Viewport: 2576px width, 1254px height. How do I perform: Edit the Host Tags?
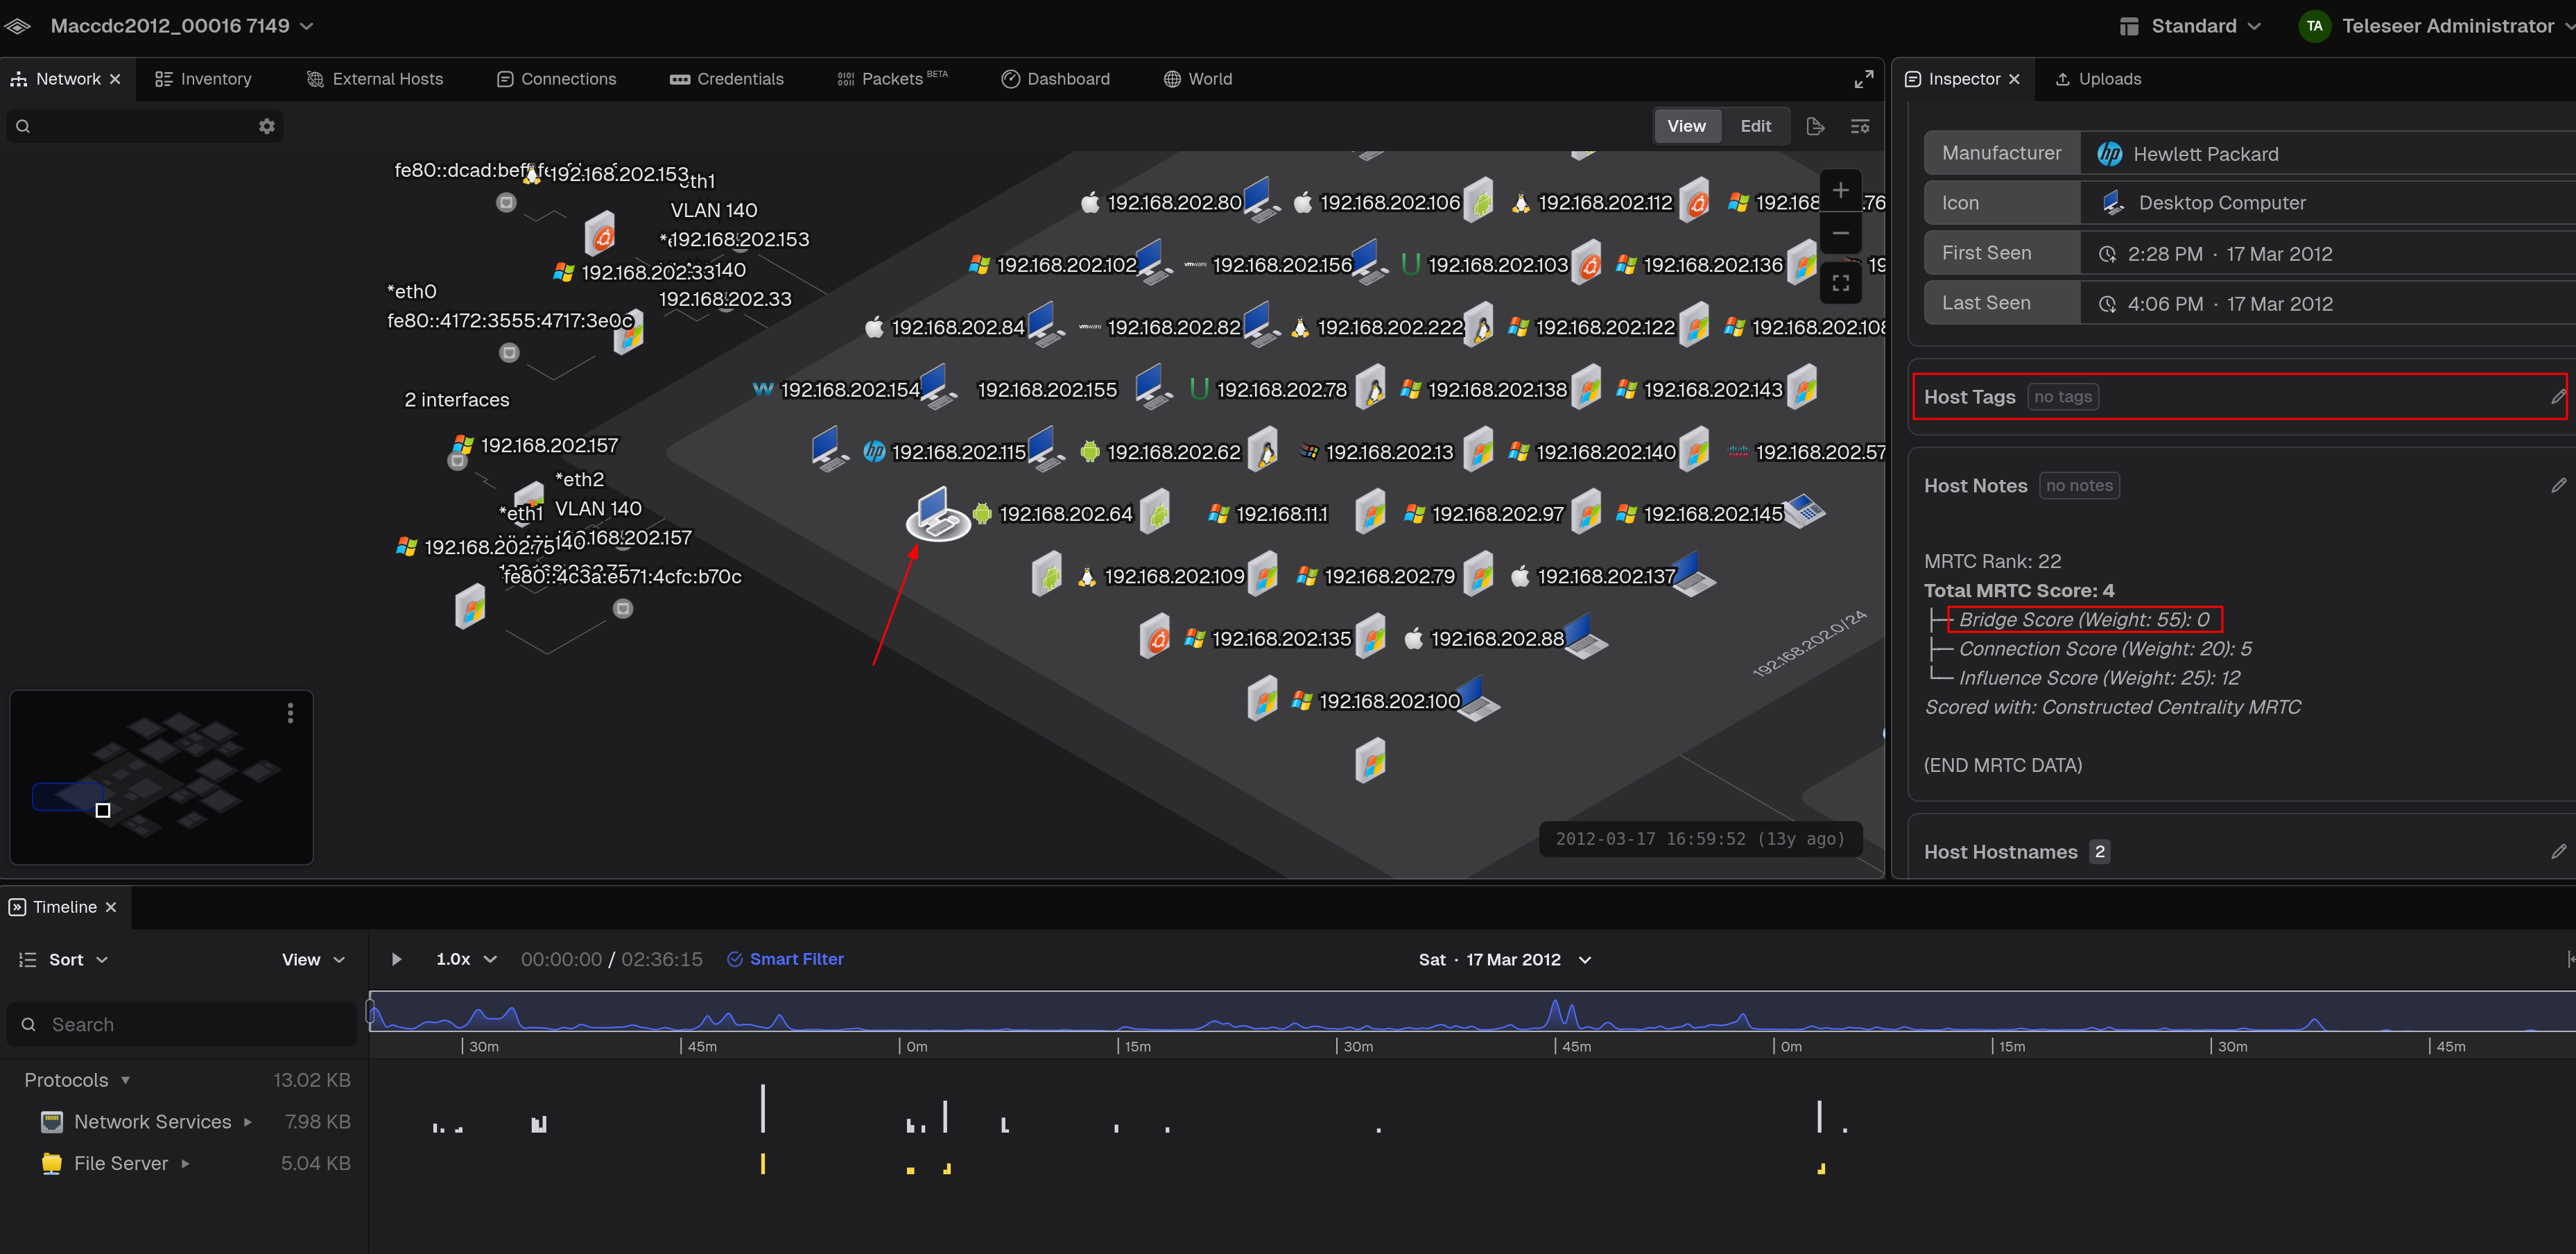(x=2558, y=397)
